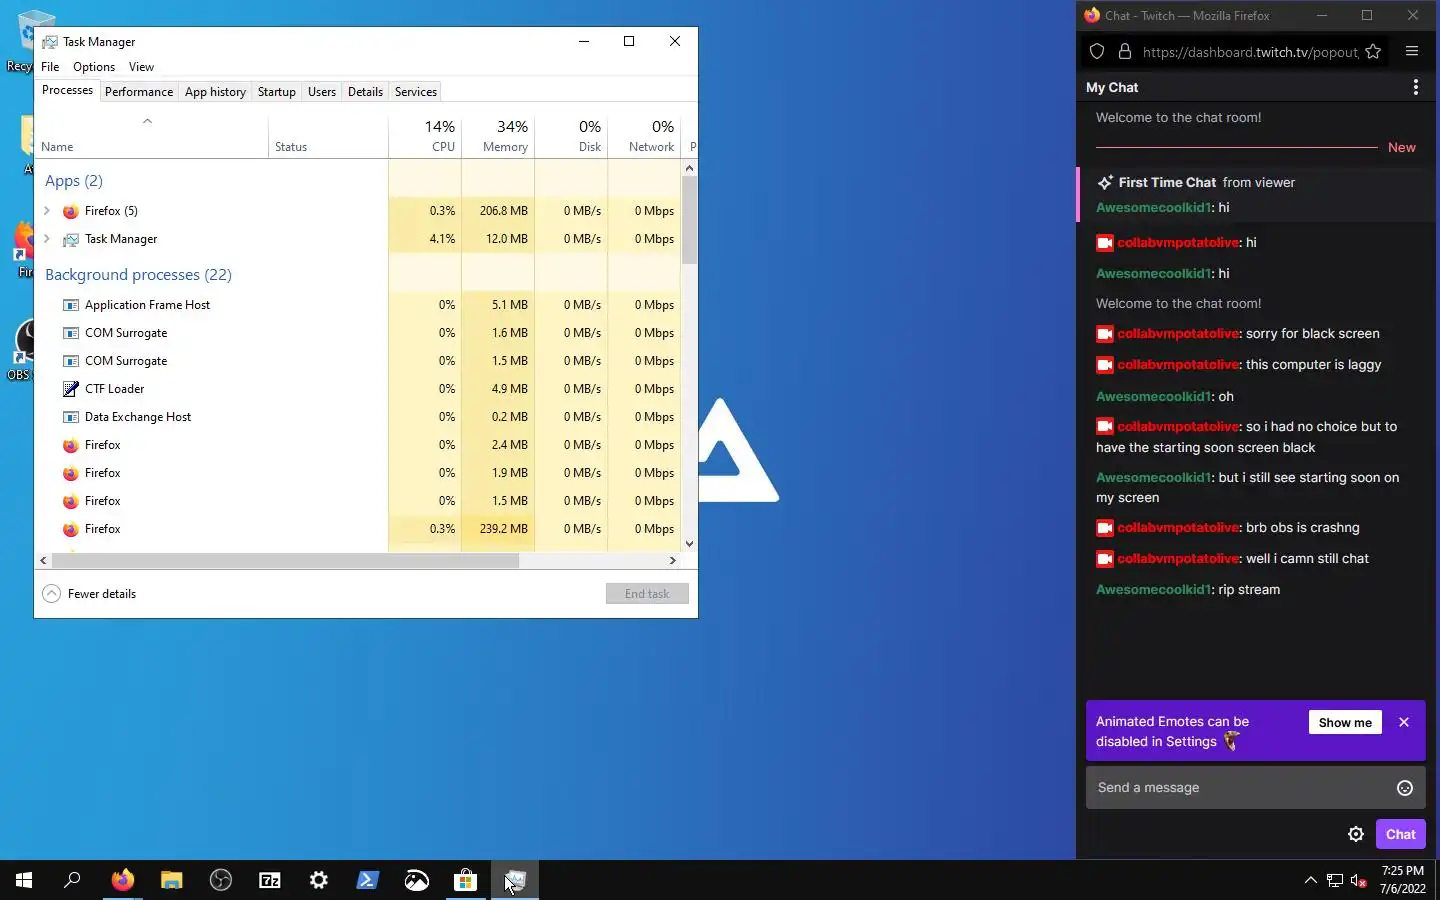
Task: Open Task Manager File menu
Action: [x=50, y=67]
